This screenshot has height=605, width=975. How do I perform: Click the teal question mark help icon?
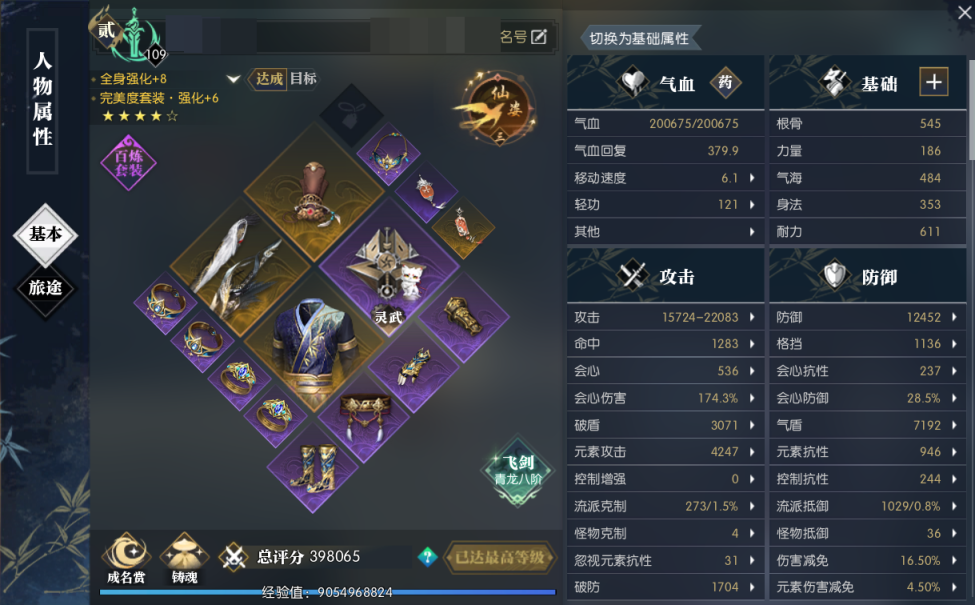pos(427,557)
